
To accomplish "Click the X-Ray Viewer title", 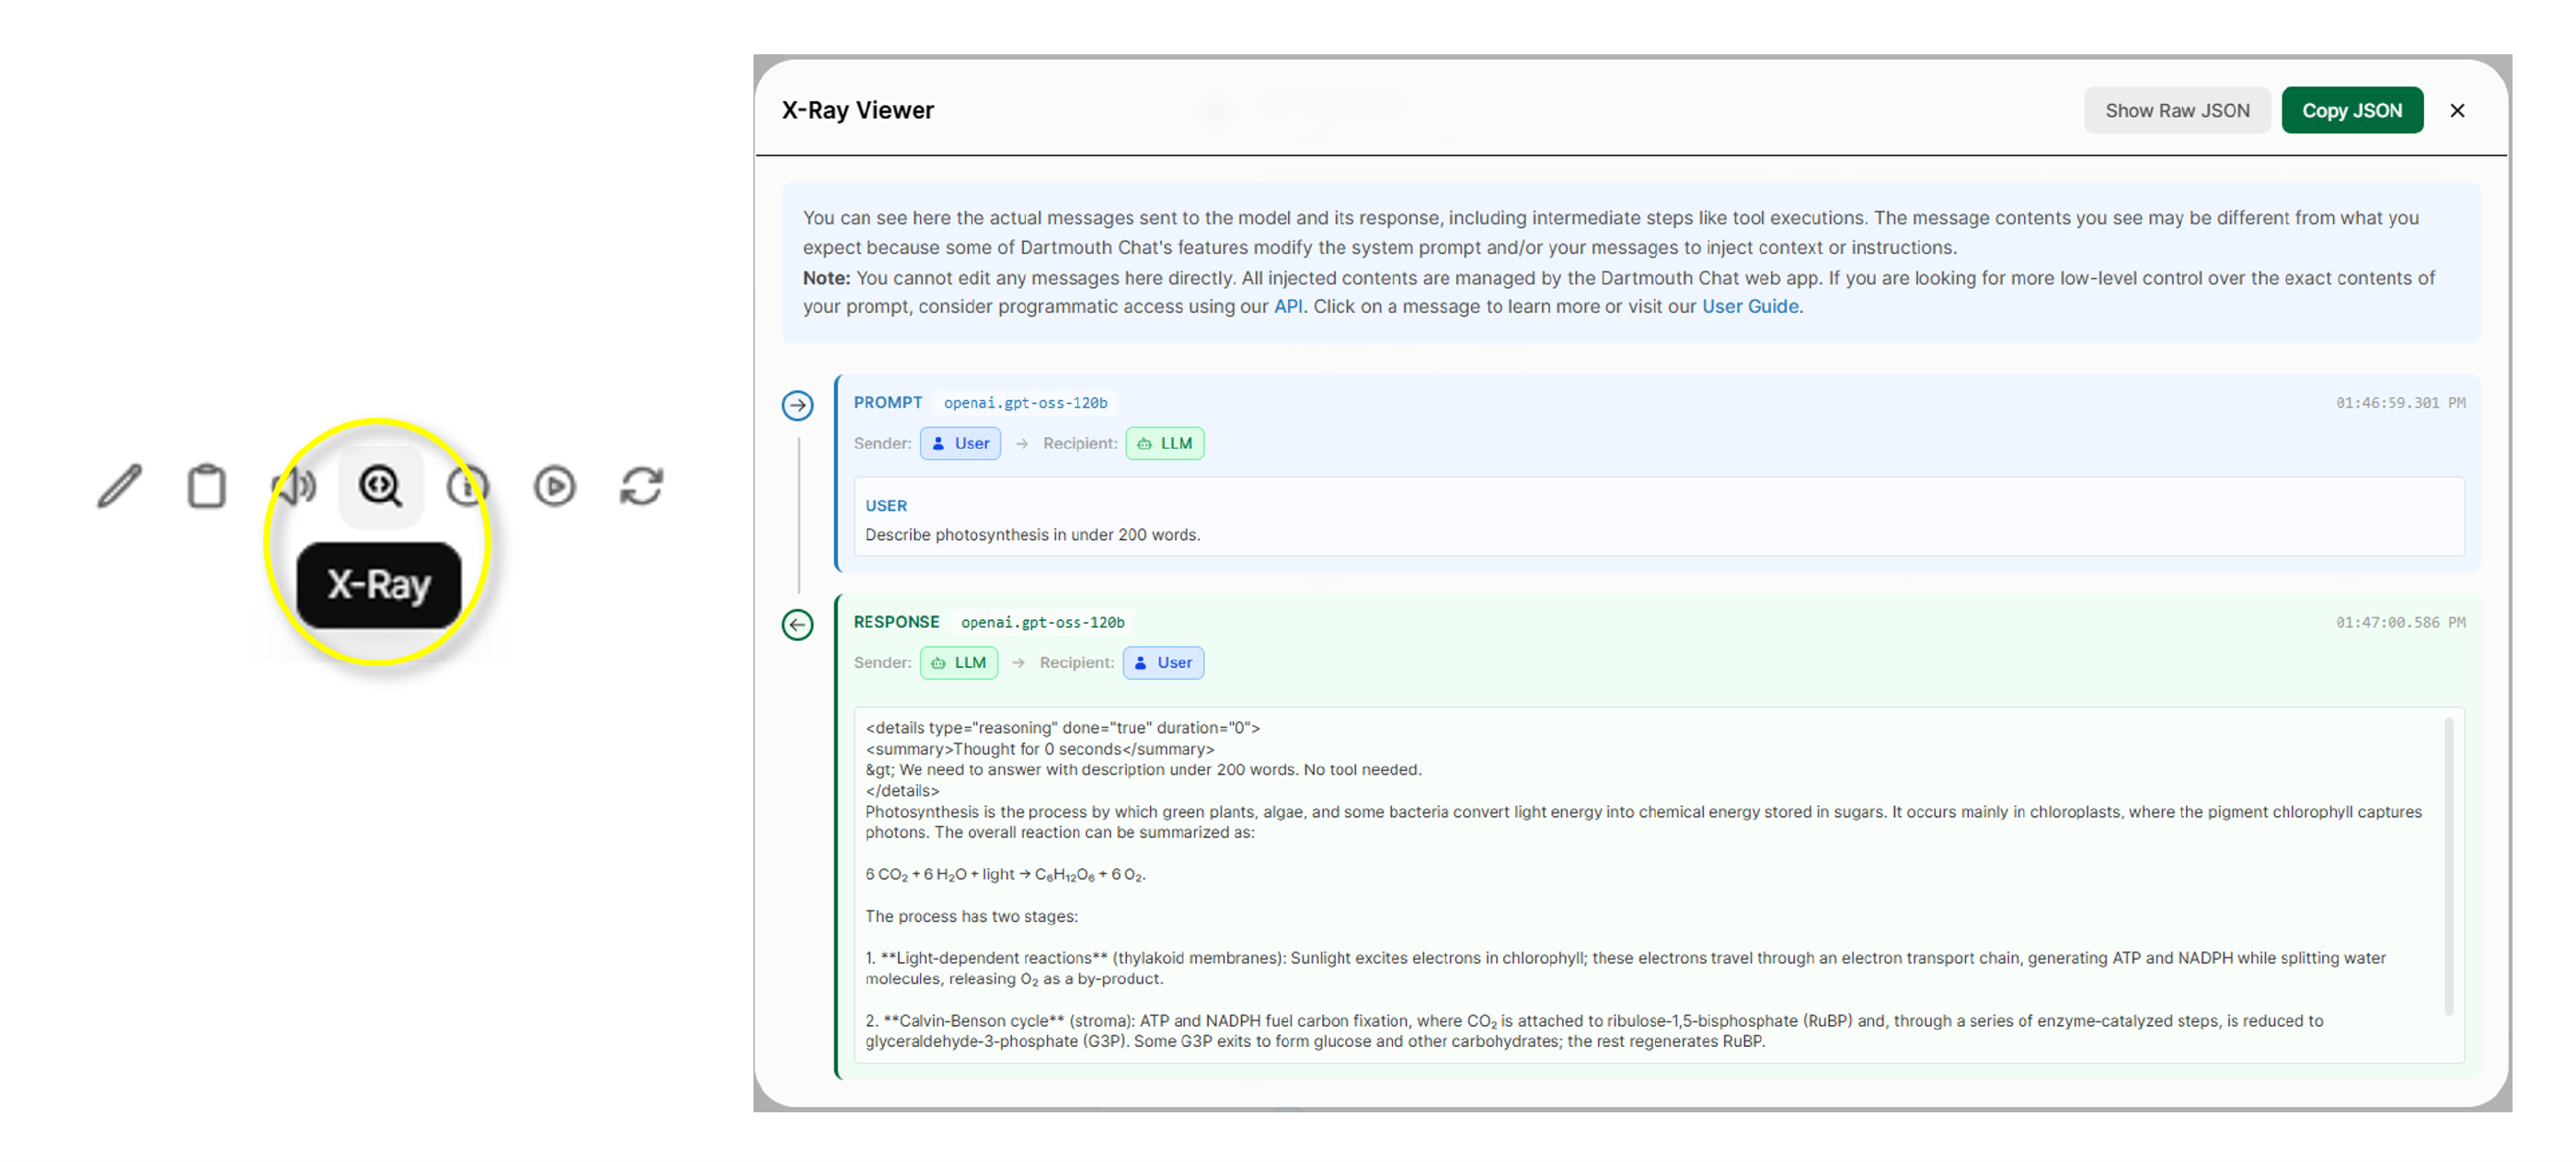I will (x=857, y=110).
